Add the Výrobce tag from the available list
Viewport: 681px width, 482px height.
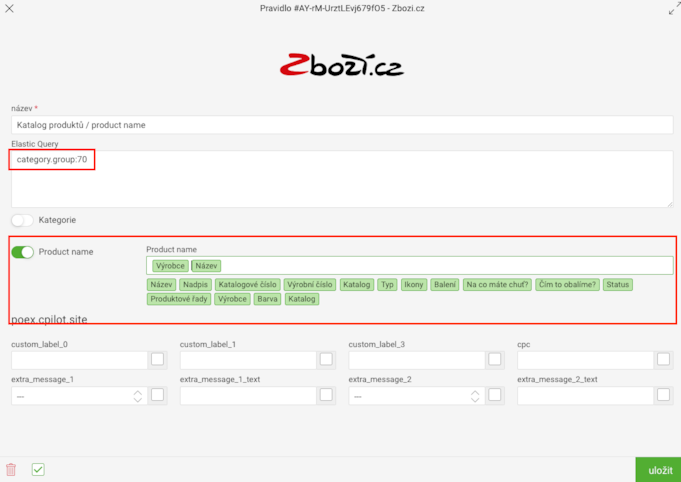pyautogui.click(x=232, y=299)
